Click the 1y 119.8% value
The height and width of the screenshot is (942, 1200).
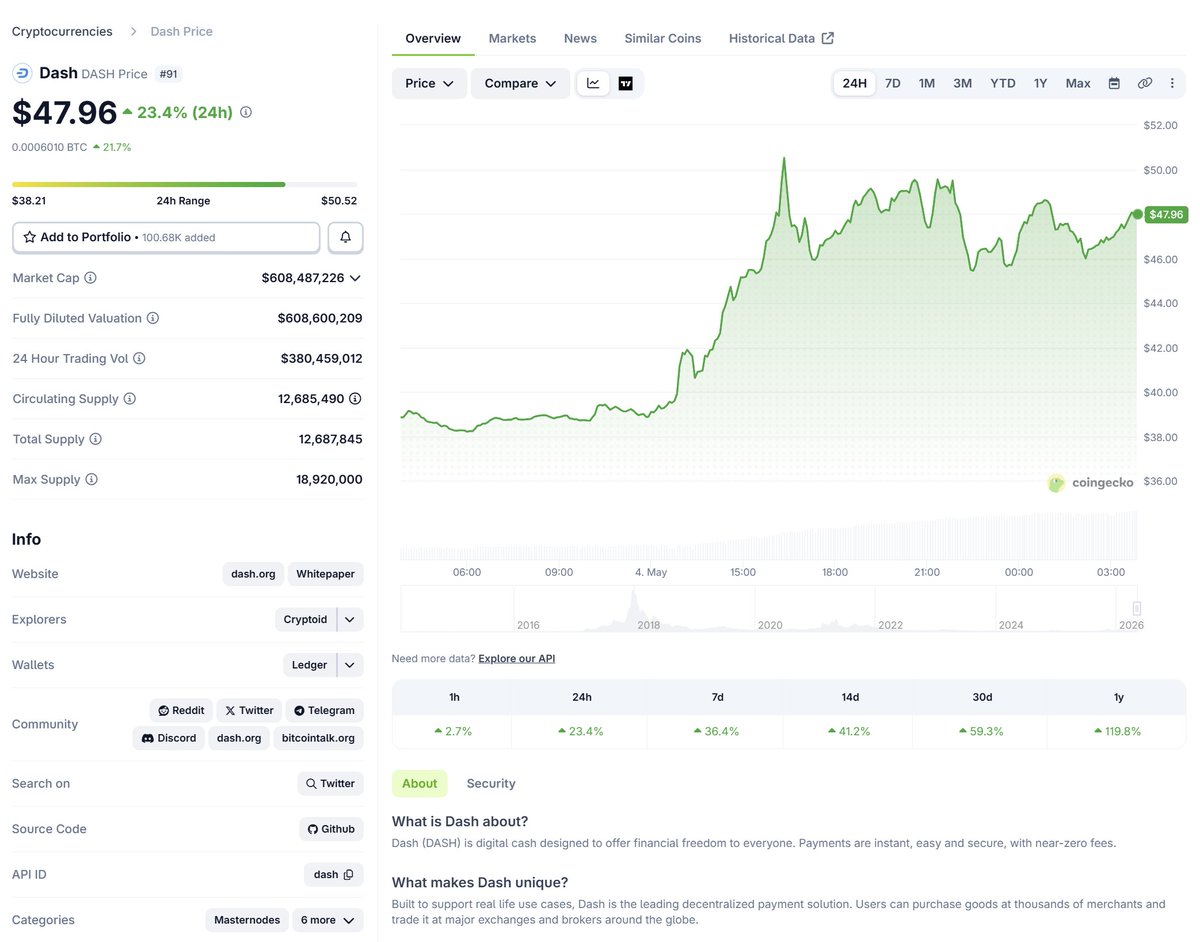[1118, 731]
